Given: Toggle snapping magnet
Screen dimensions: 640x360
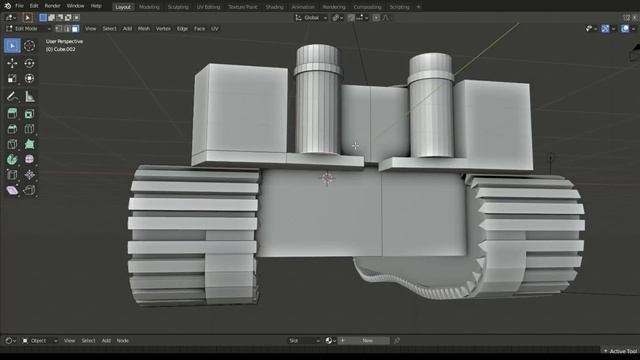Looking at the screenshot, I should pos(351,18).
